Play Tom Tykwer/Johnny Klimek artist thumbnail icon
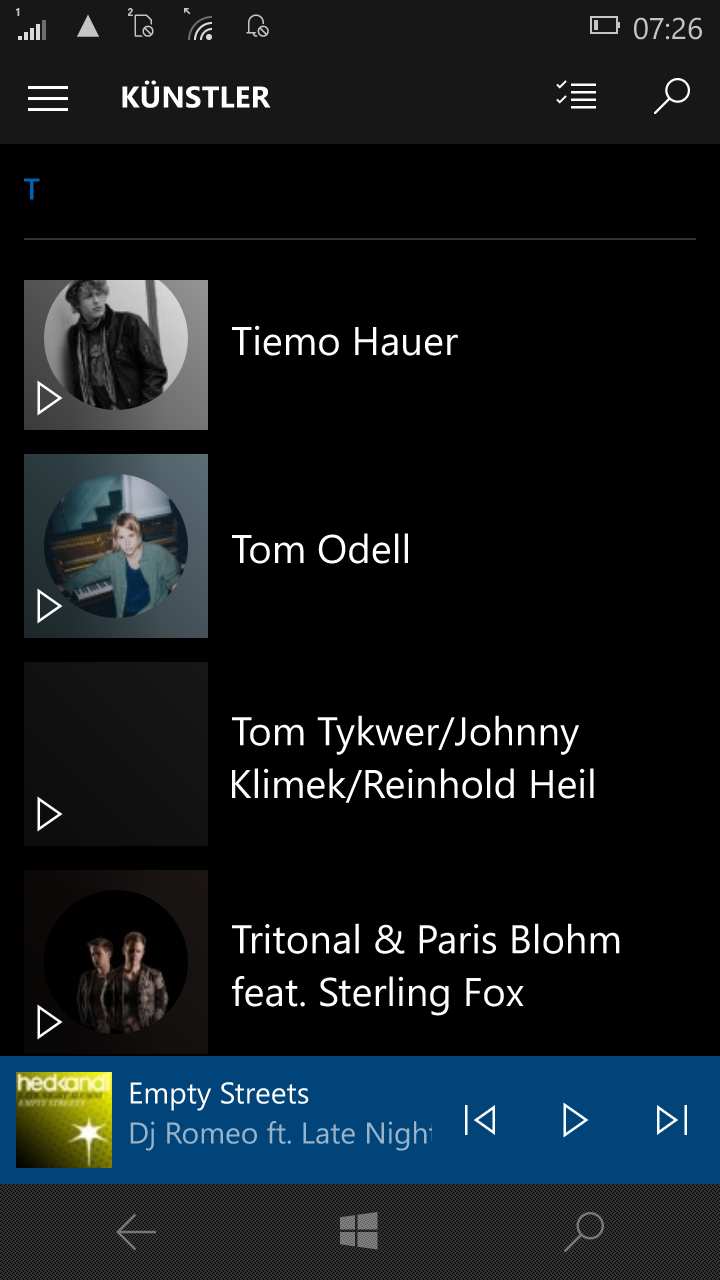Screen dimensions: 720x1280 click(49, 814)
